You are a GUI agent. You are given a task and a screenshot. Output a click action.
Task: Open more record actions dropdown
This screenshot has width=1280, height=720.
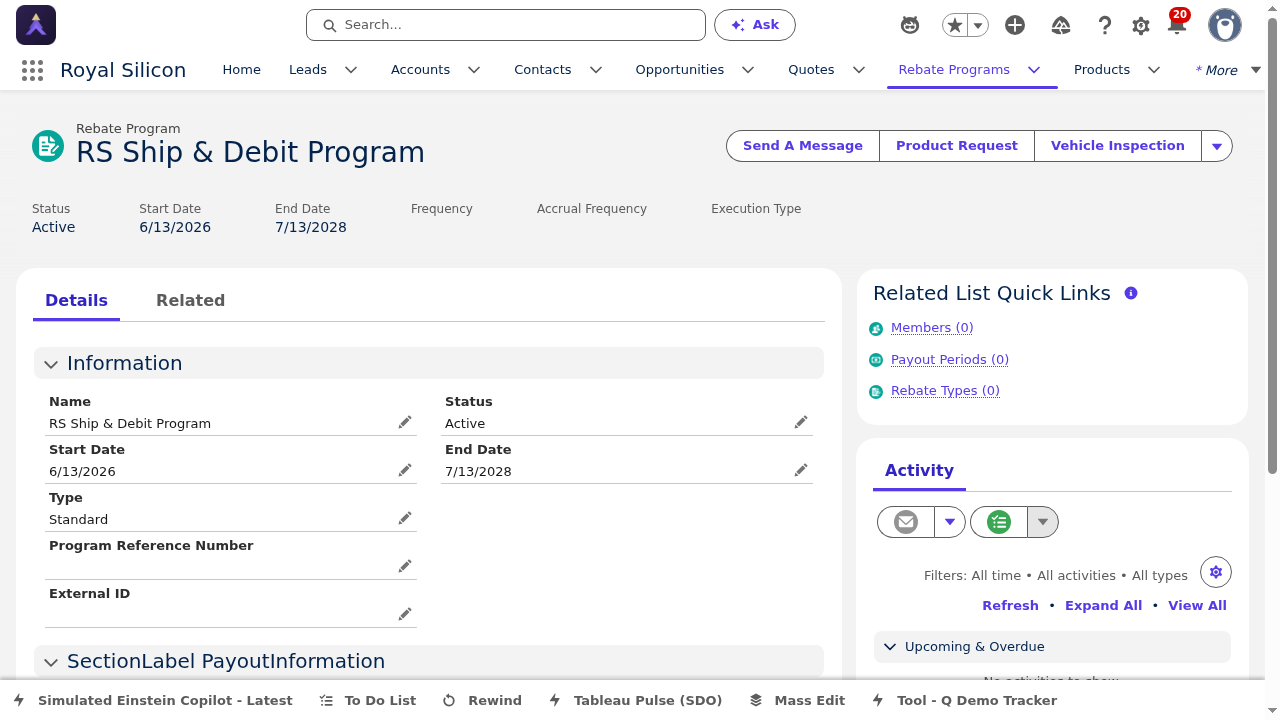click(1217, 146)
